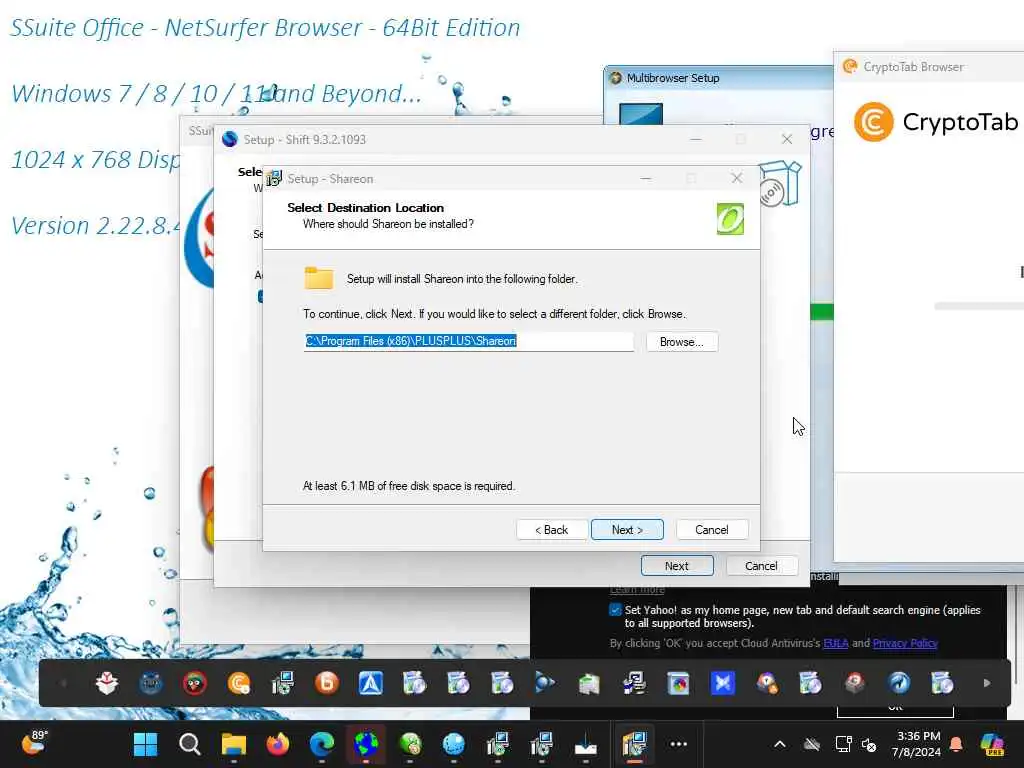Open taskbar Search
This screenshot has width=1024, height=768.
click(x=189, y=744)
